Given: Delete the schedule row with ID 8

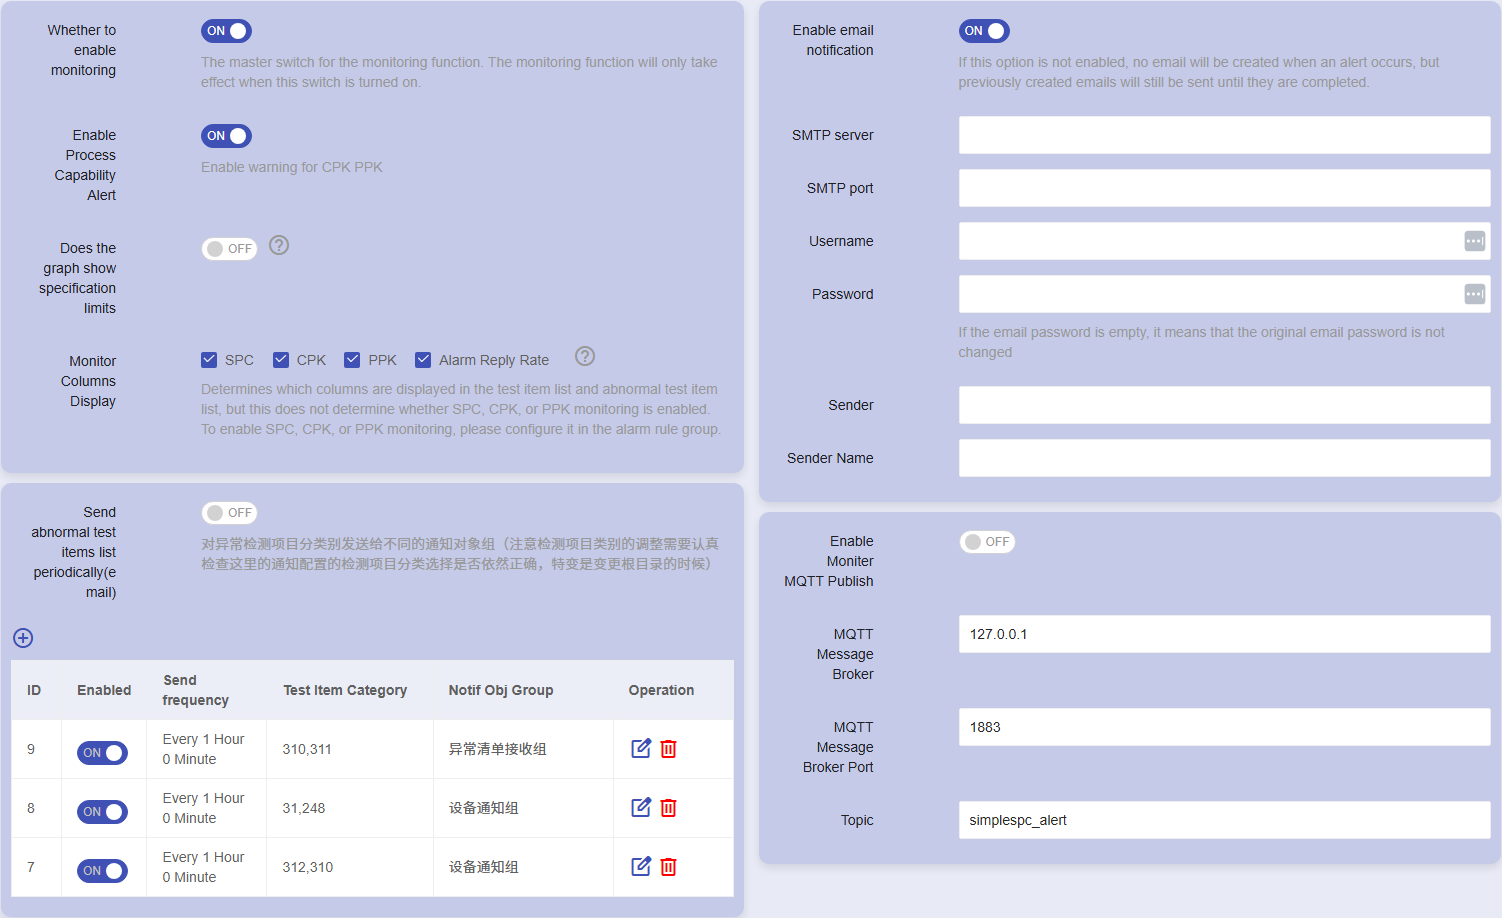Looking at the screenshot, I should 669,807.
